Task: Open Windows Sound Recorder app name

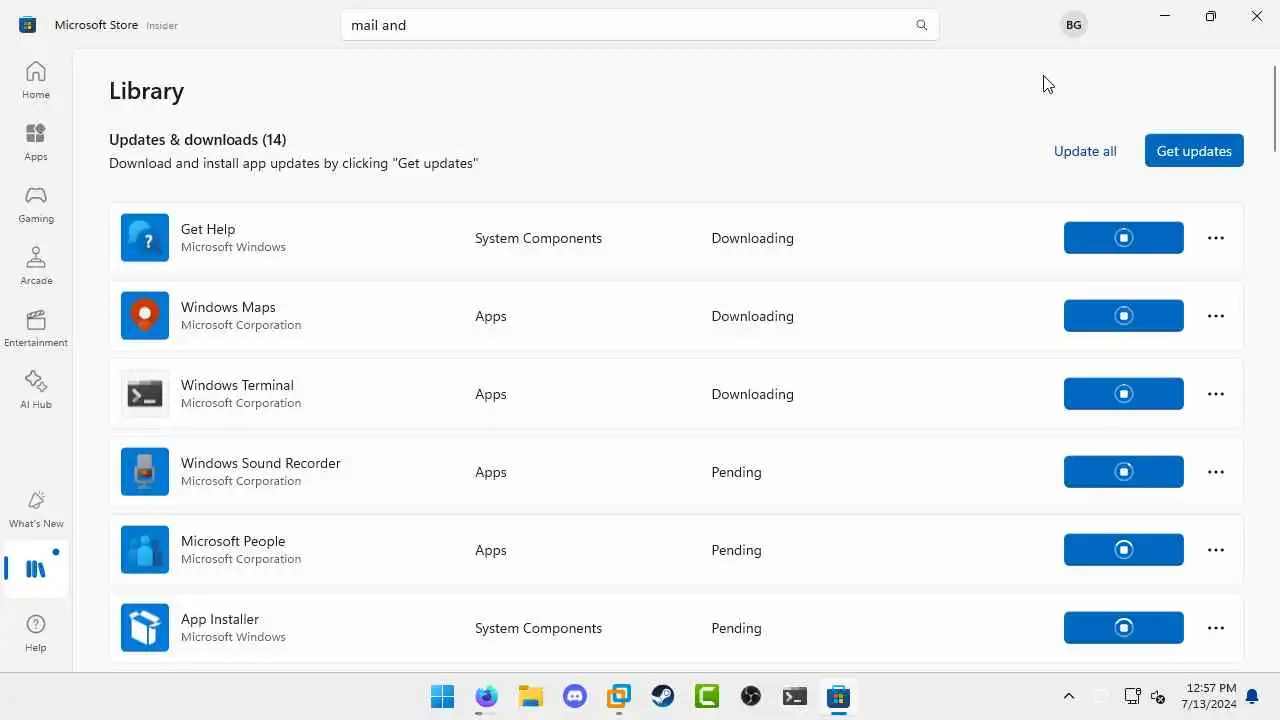Action: click(261, 463)
